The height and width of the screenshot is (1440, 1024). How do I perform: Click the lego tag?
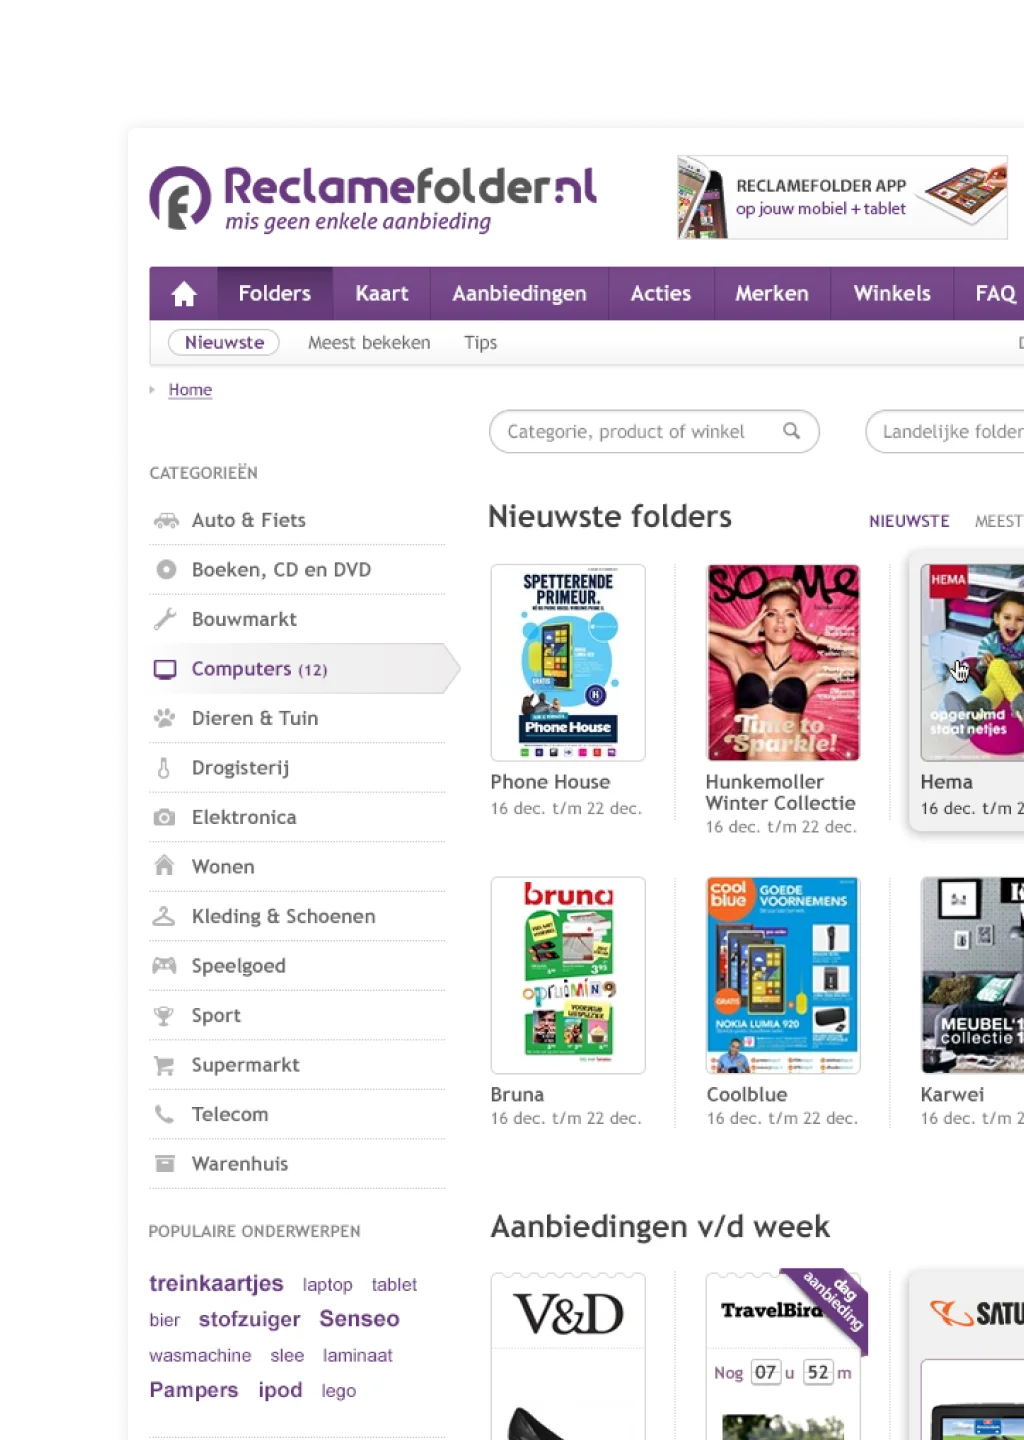coord(339,1391)
